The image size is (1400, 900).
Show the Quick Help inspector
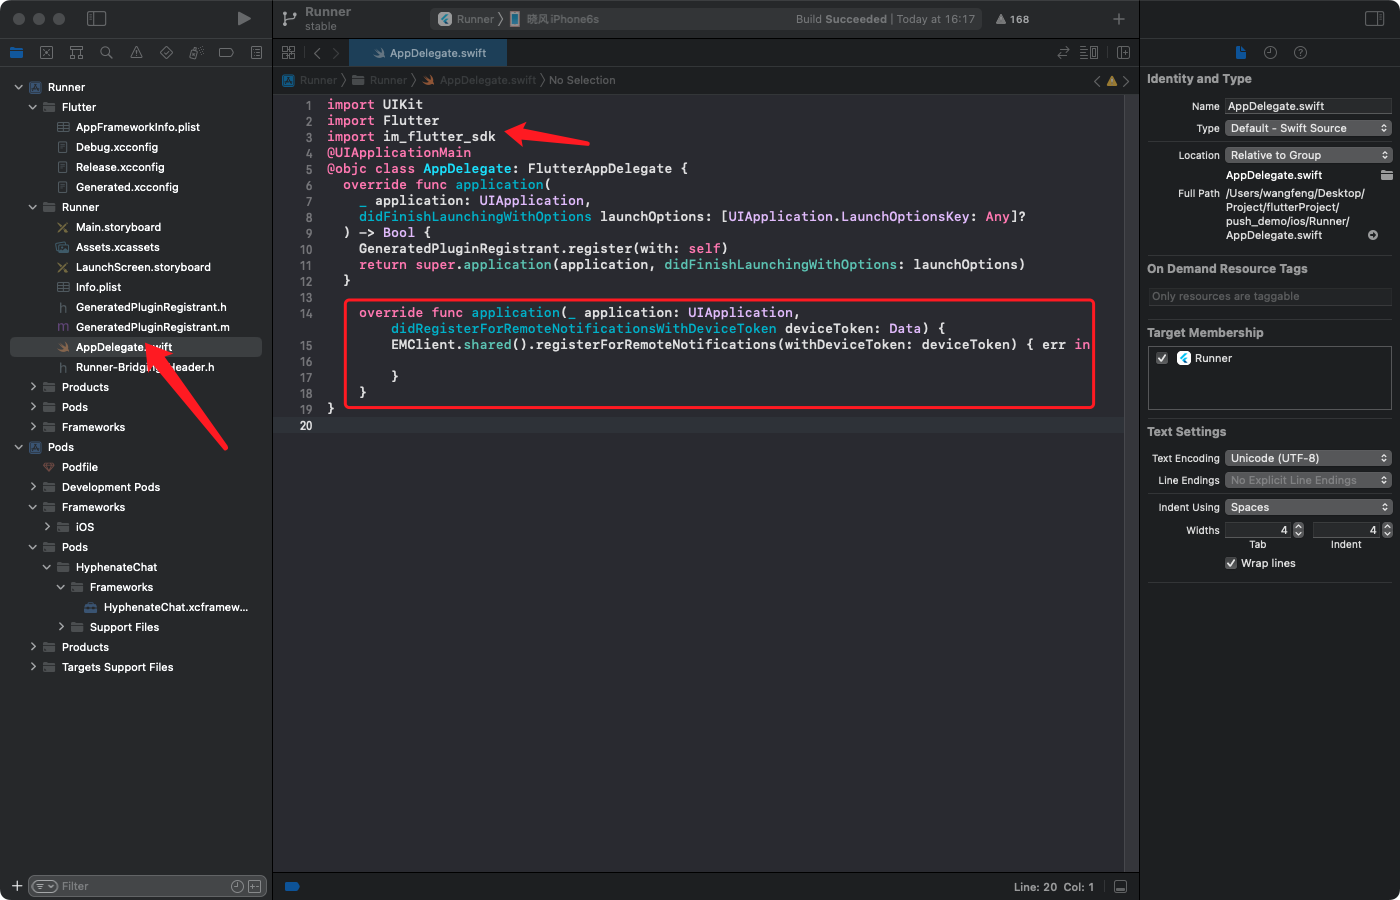1300,53
